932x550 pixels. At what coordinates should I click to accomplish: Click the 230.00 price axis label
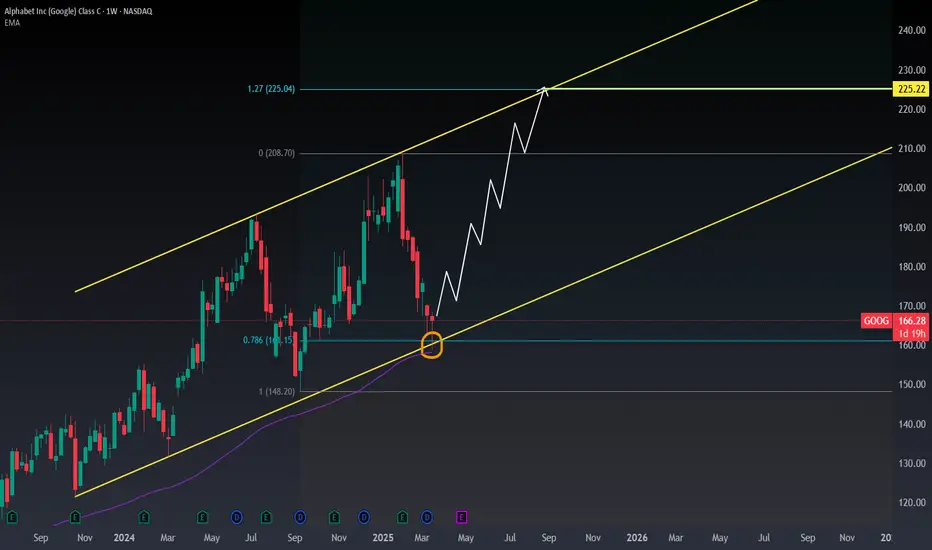pyautogui.click(x=912, y=70)
